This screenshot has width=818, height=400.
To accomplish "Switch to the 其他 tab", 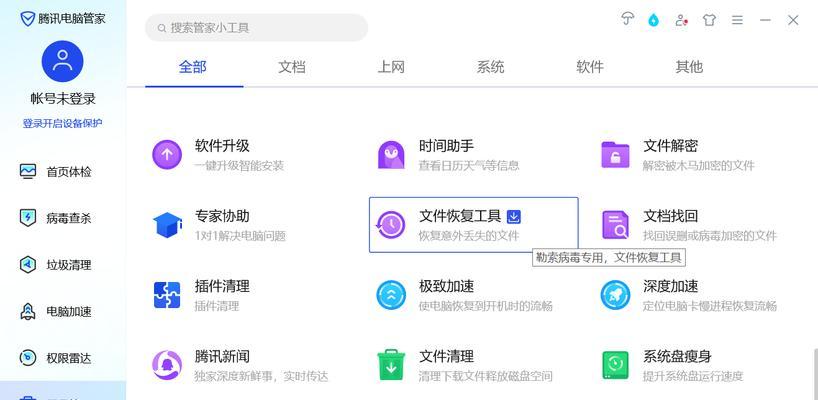I will pos(689,67).
